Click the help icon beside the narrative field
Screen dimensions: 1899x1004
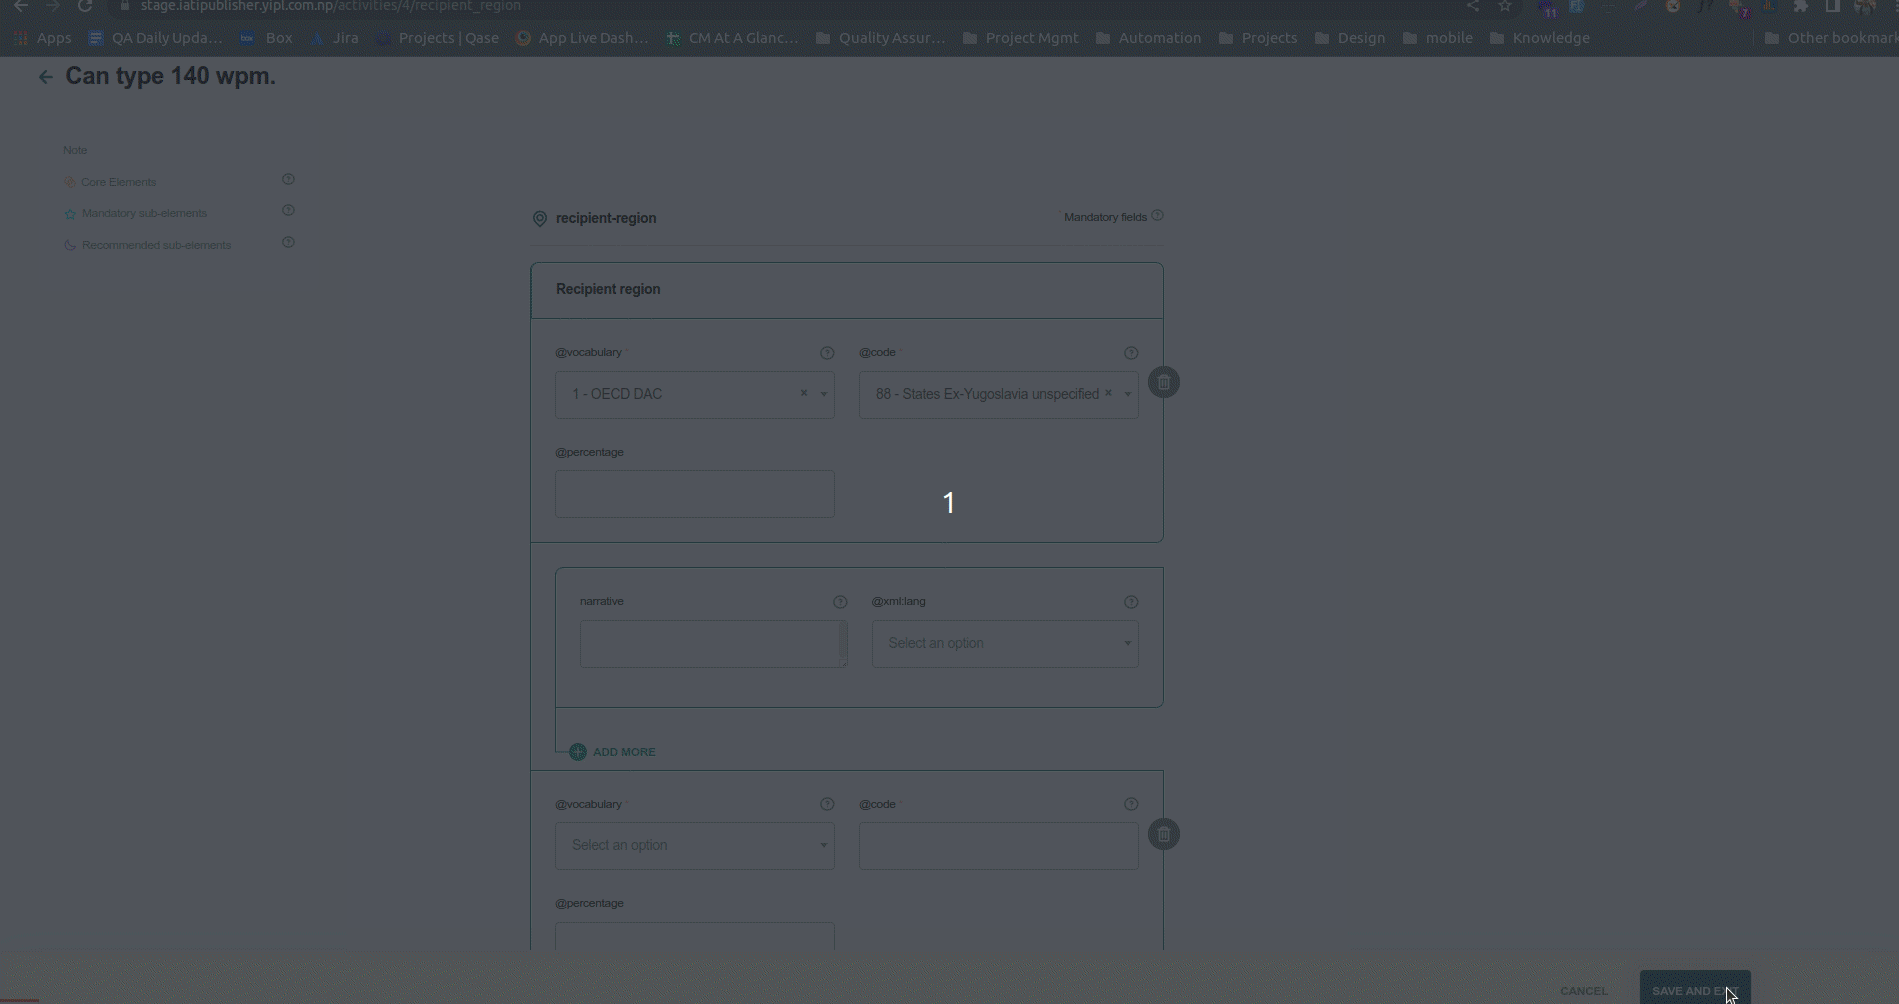click(840, 601)
